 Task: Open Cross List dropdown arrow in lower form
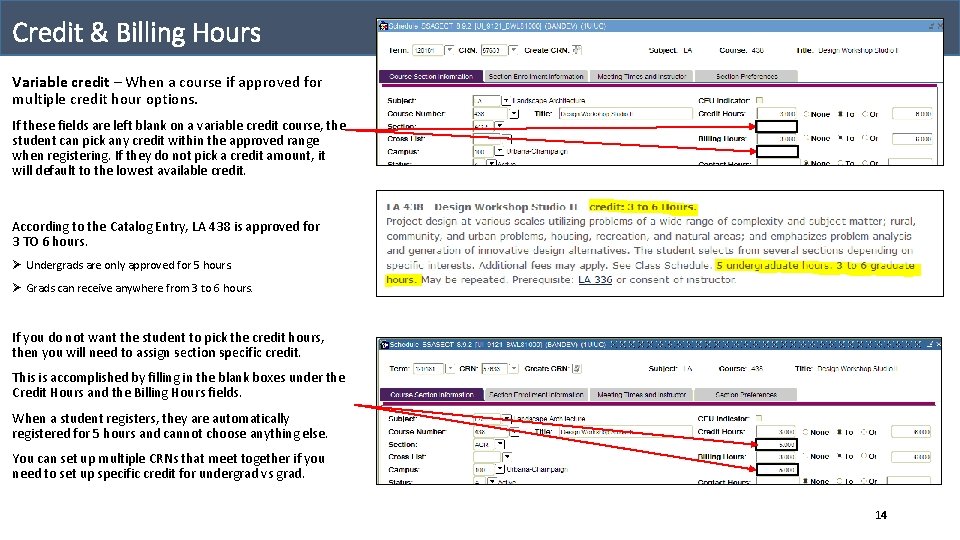click(506, 457)
